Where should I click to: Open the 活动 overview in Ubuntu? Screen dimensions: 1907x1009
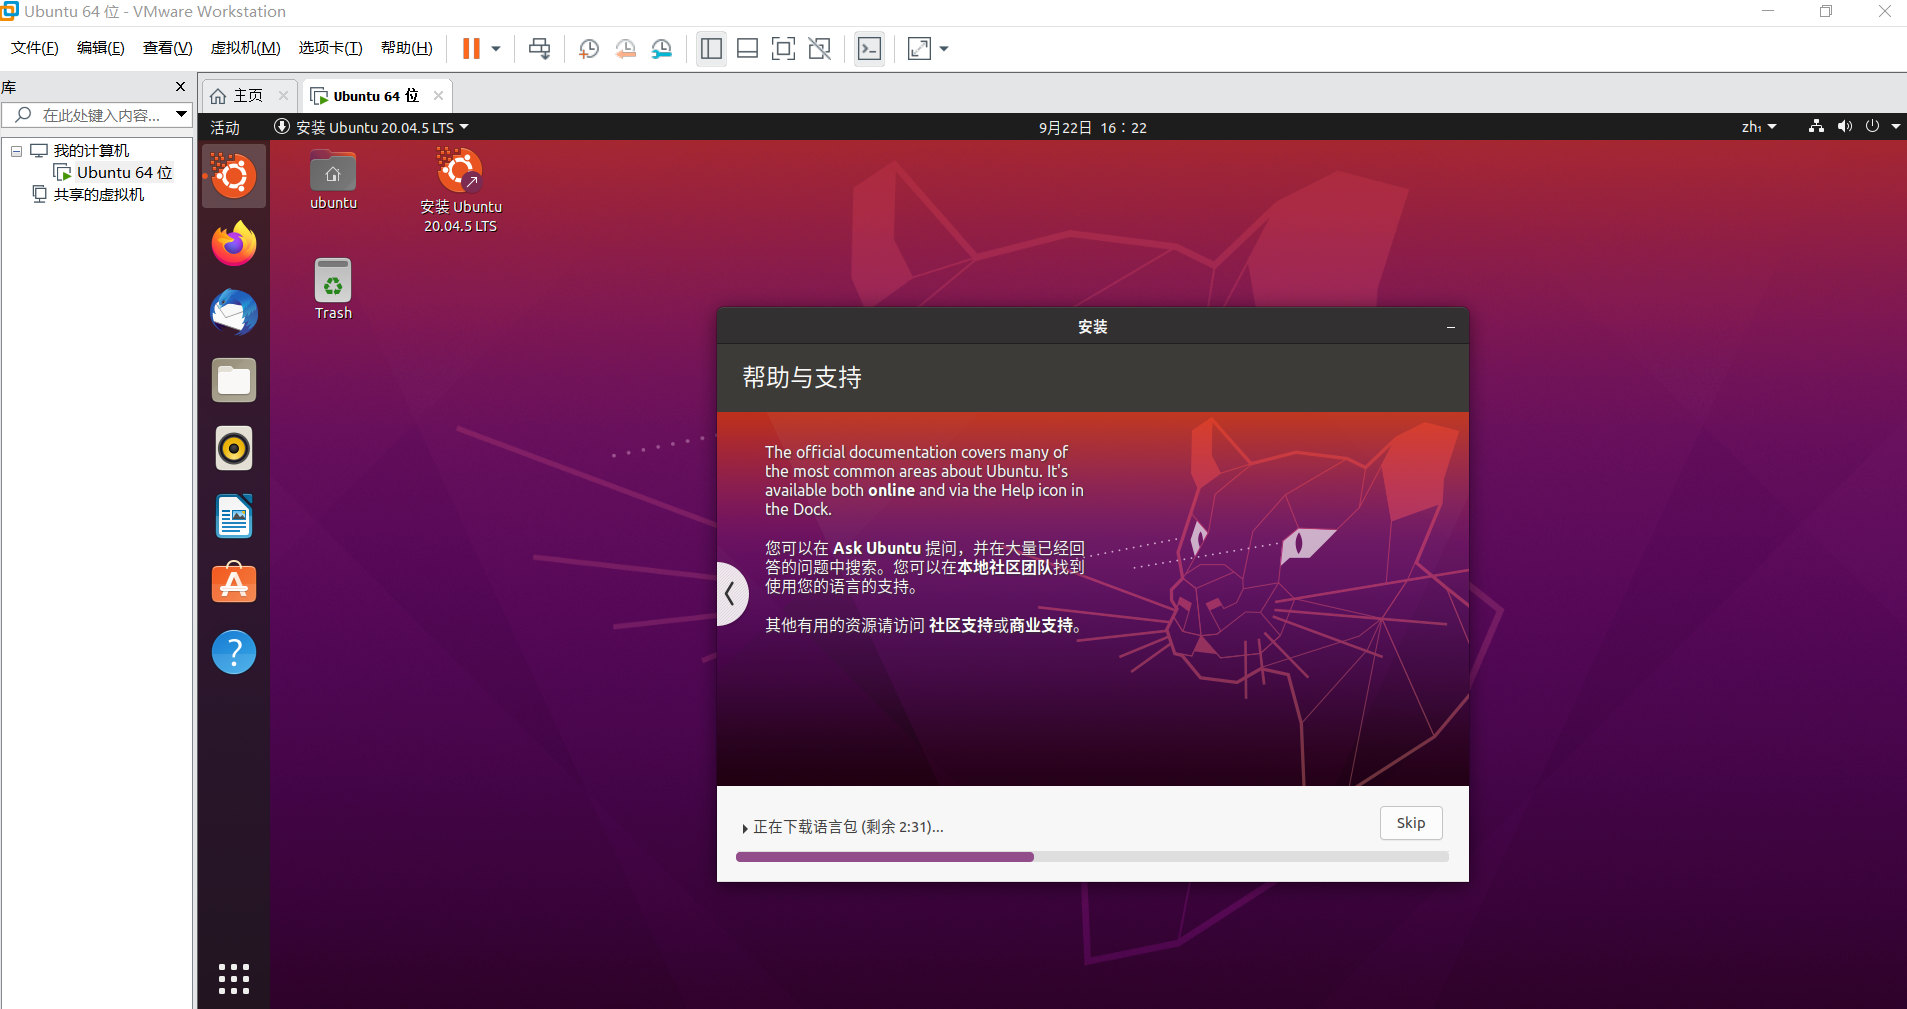click(225, 128)
